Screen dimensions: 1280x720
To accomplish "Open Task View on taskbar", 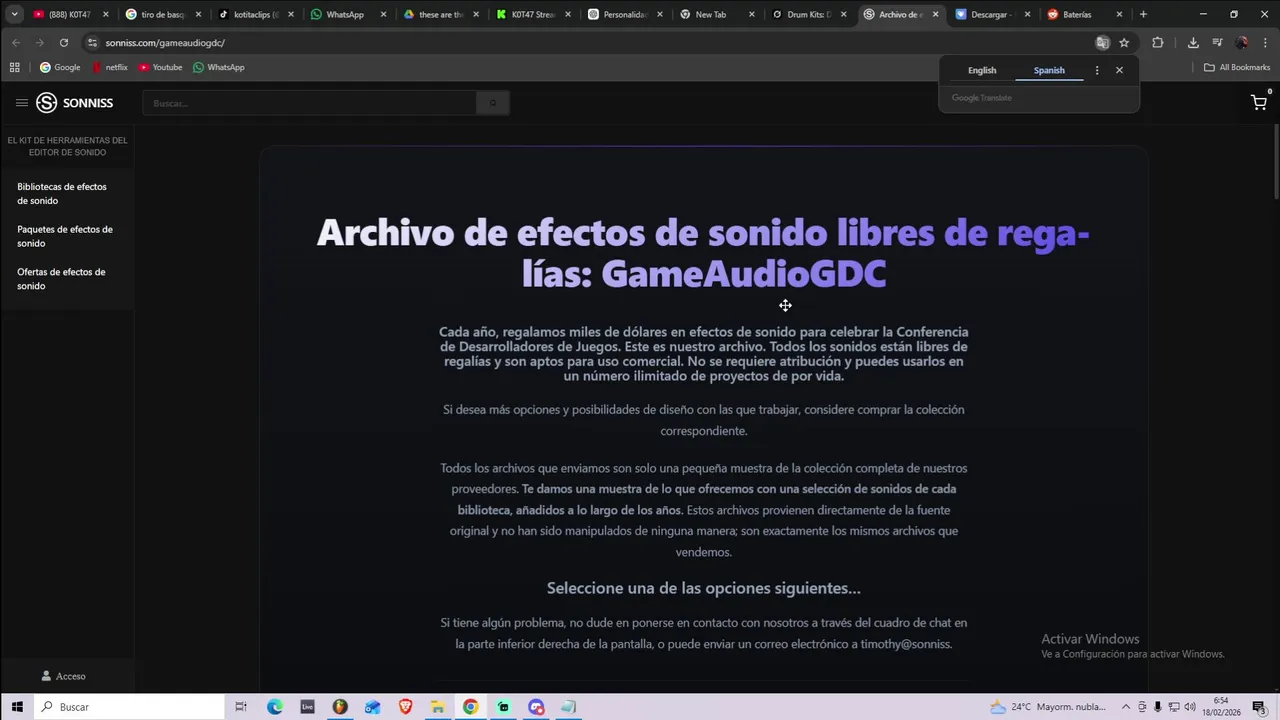I will pyautogui.click(x=241, y=707).
